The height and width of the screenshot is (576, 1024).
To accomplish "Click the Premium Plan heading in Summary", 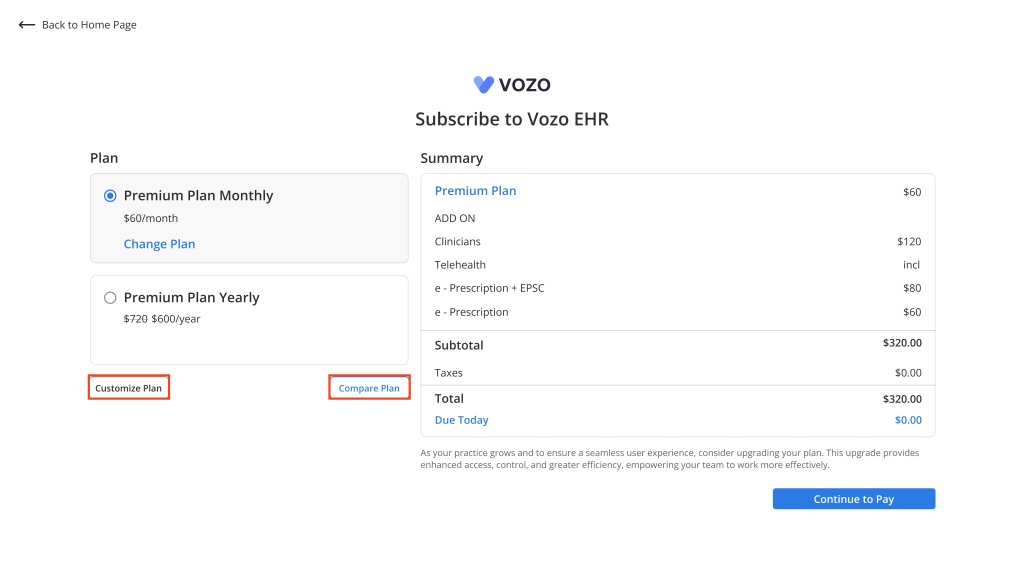I will (475, 191).
